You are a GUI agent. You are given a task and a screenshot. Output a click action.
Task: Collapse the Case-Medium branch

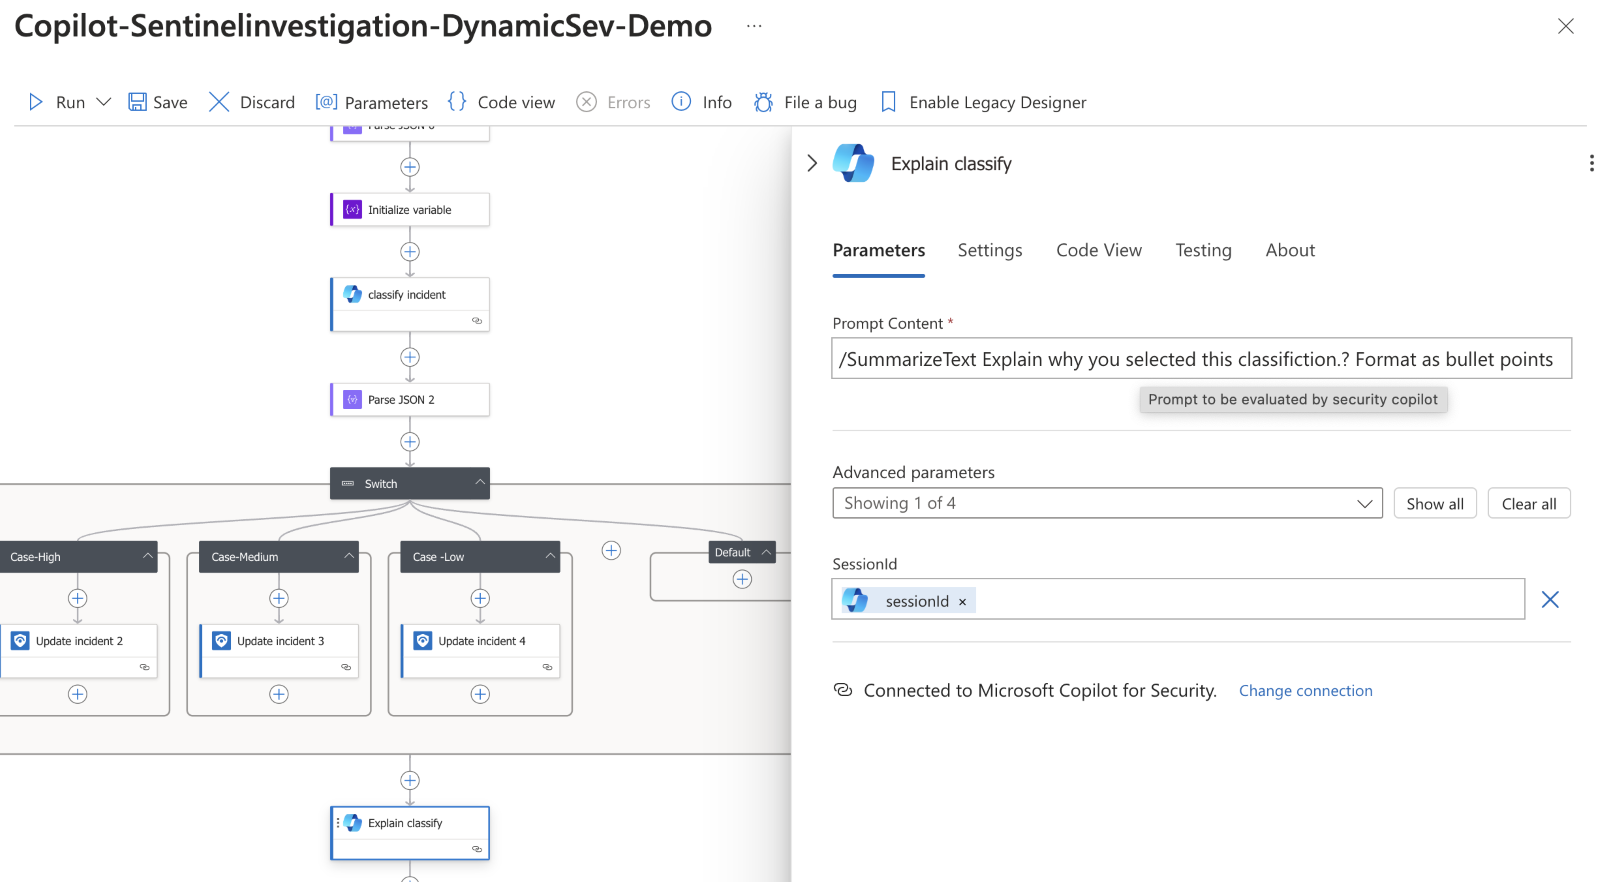pyautogui.click(x=350, y=556)
